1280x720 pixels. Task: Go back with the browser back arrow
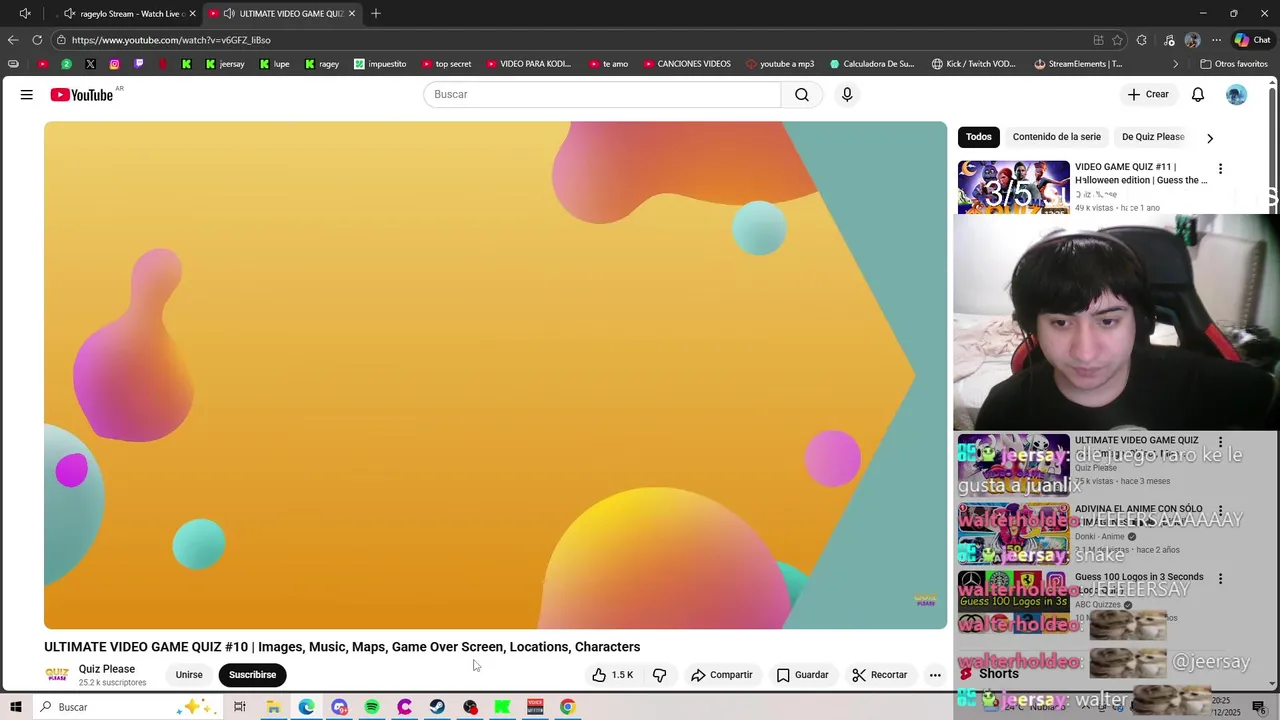13,40
